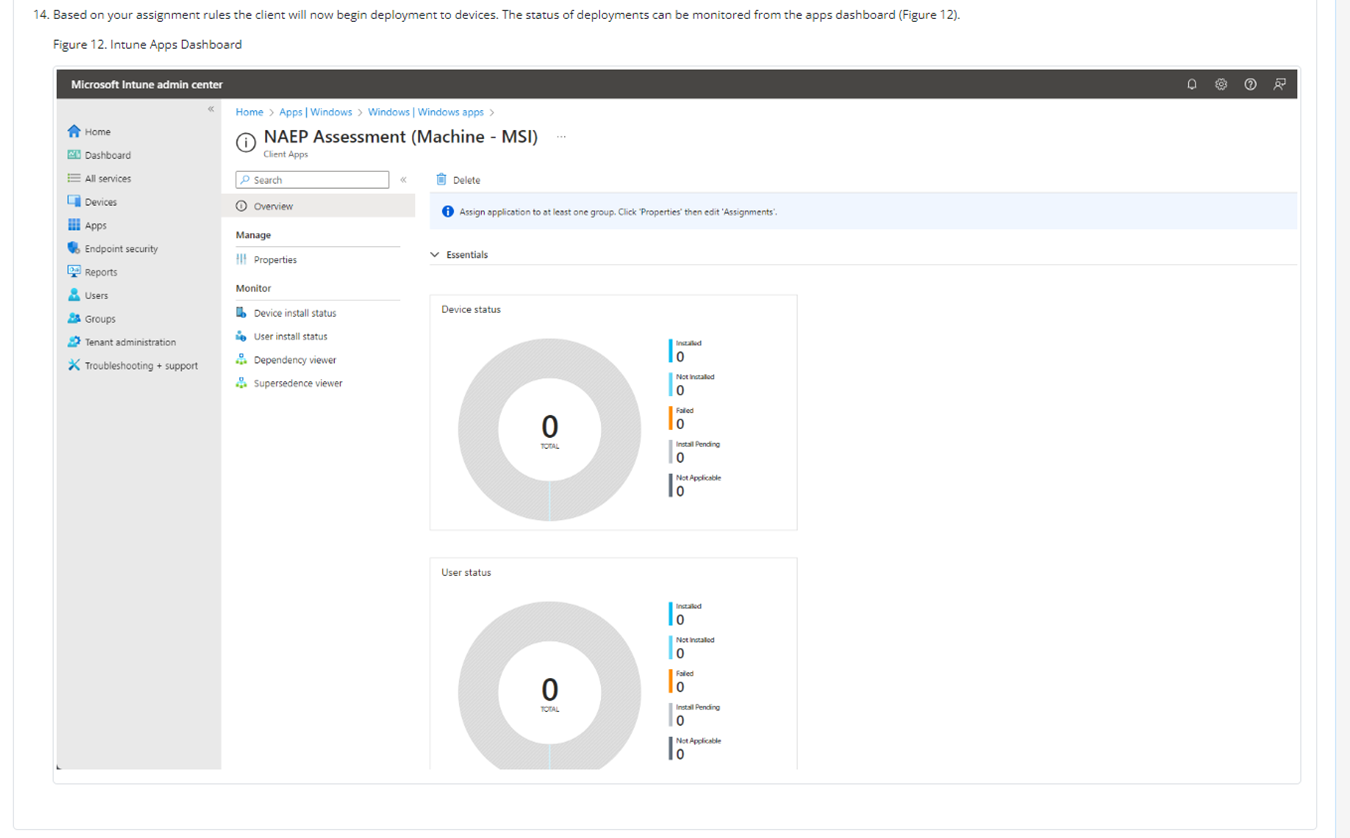This screenshot has width=1350, height=838.
Task: Collapse the main left navigation pane
Action: (211, 109)
